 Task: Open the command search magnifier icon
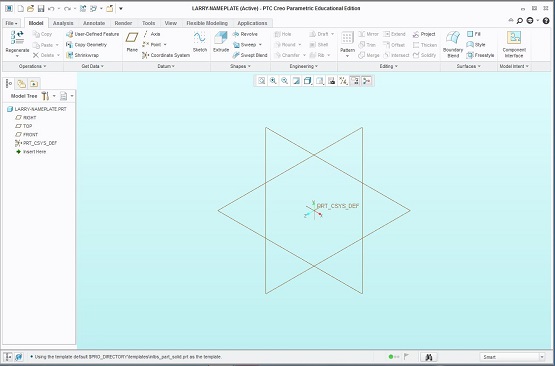(x=520, y=21)
